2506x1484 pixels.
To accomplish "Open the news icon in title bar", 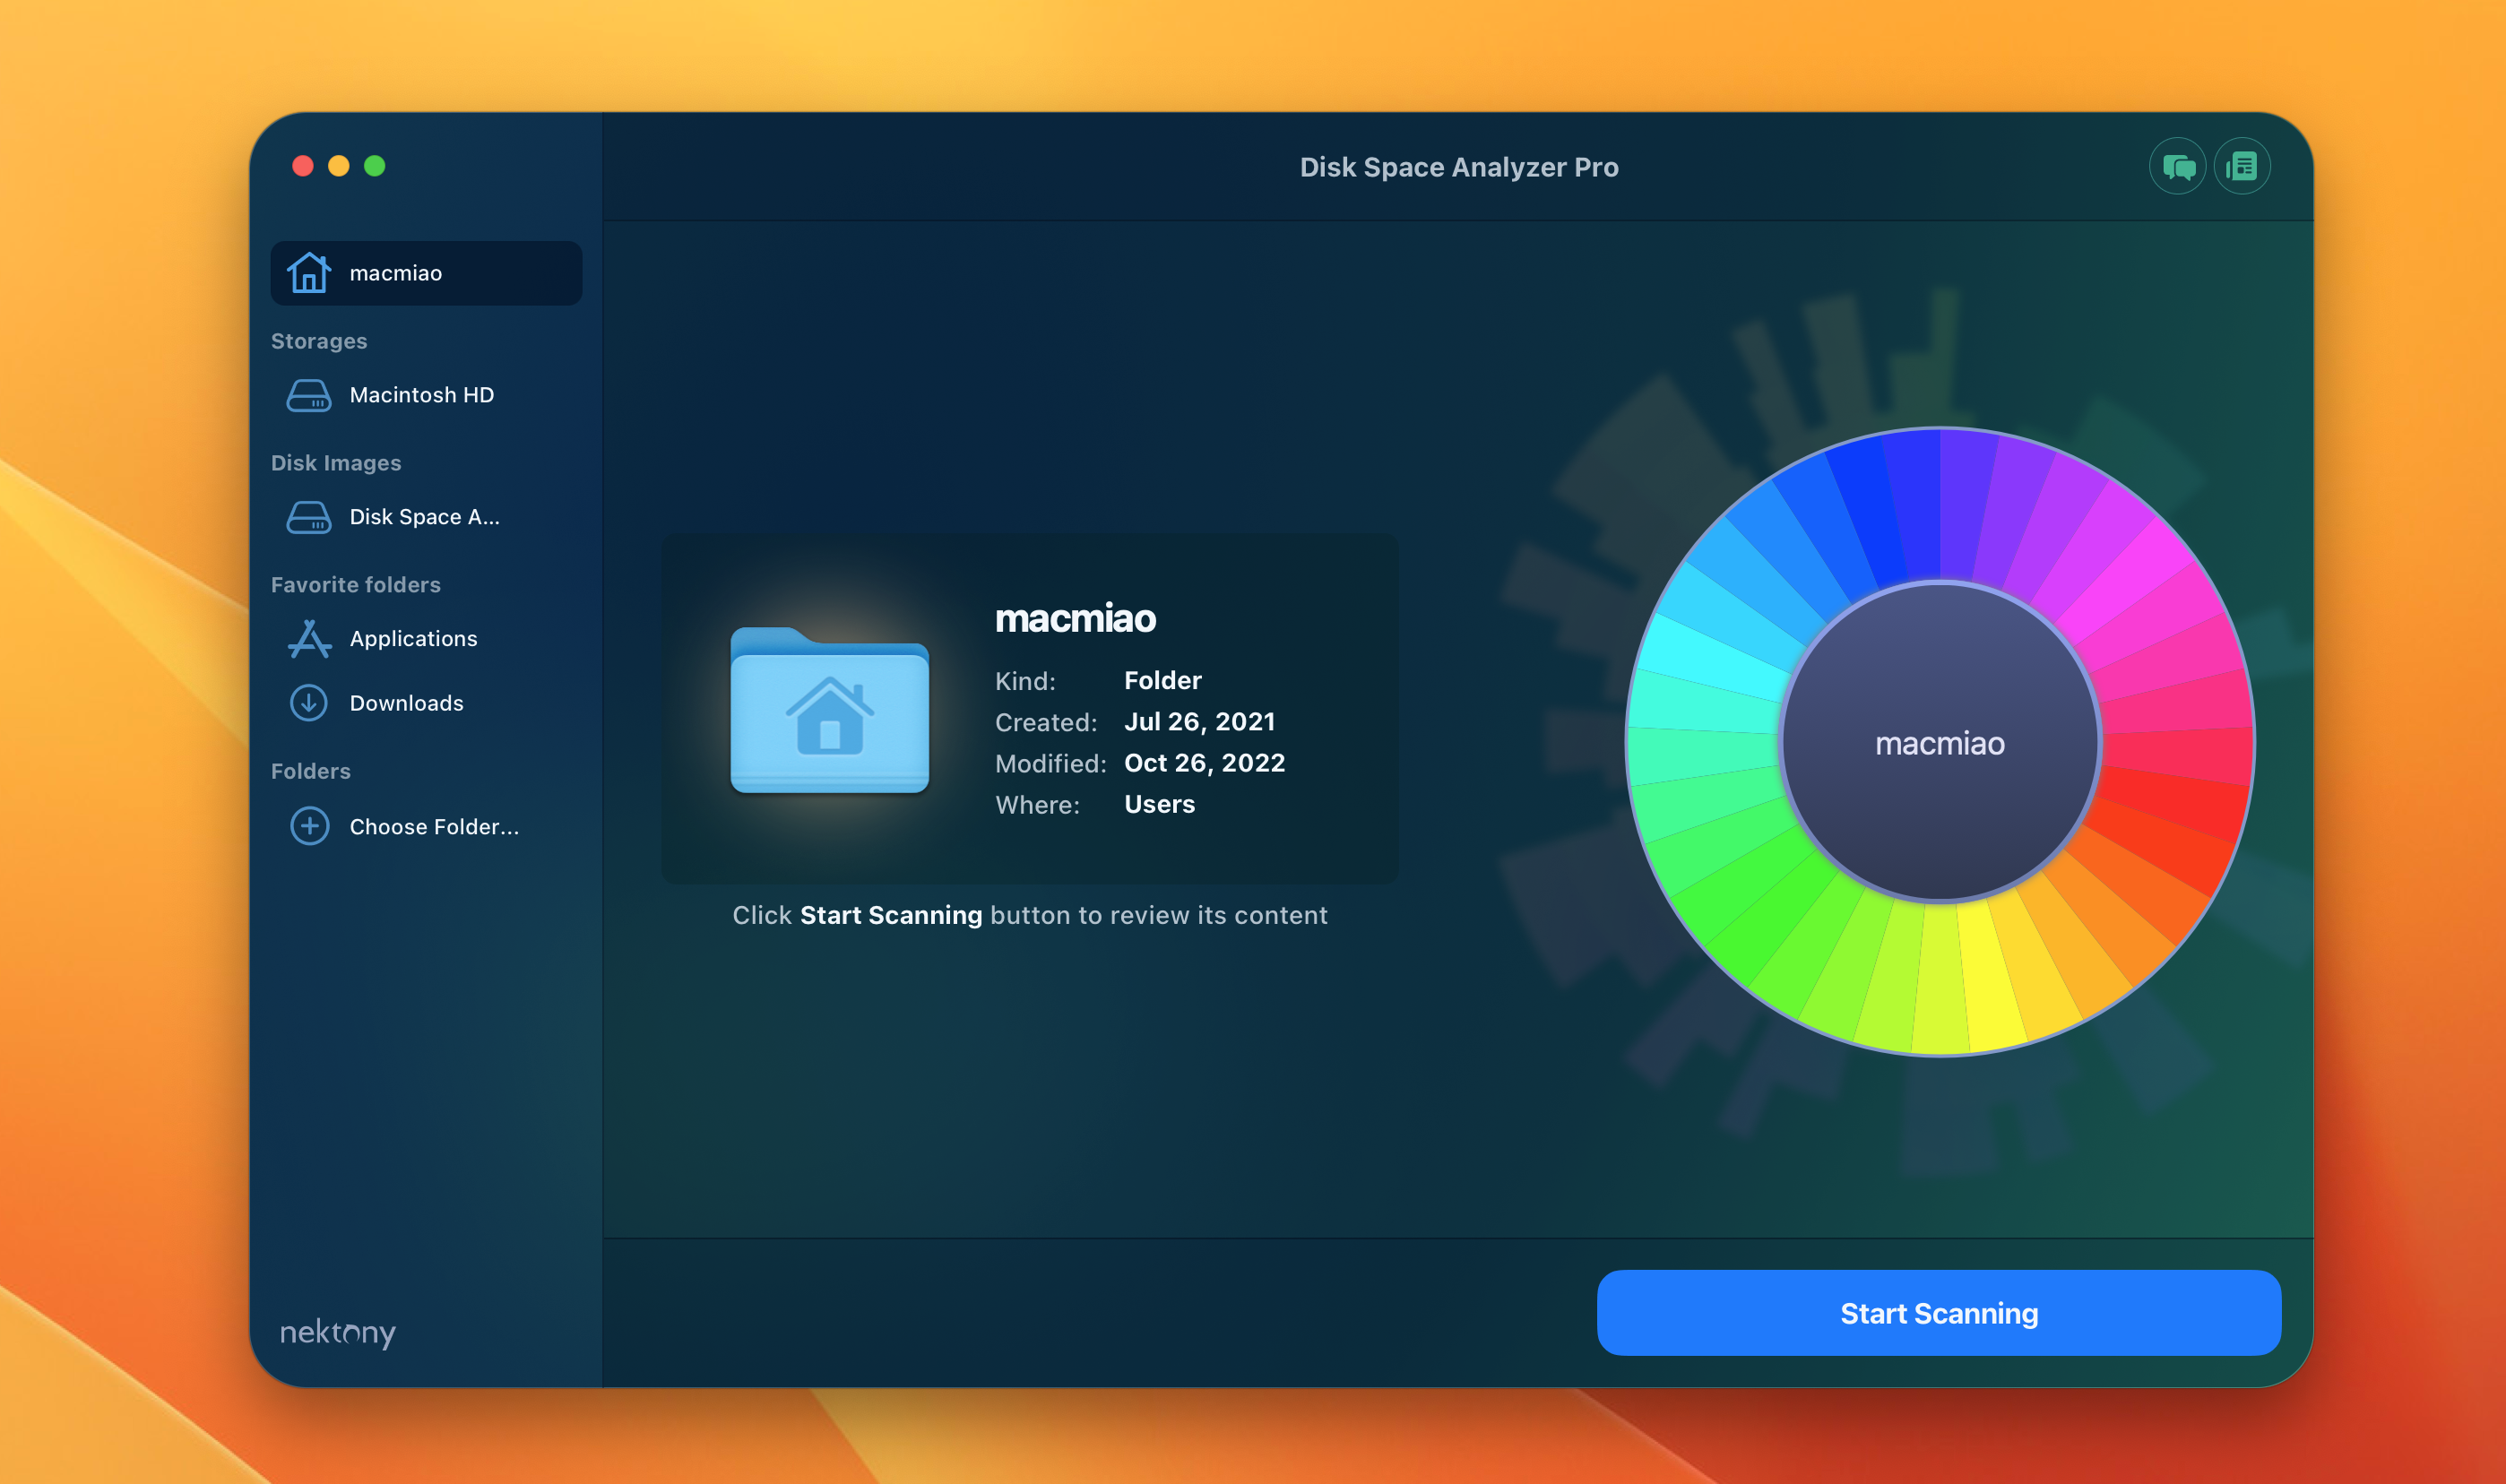I will click(x=2241, y=166).
